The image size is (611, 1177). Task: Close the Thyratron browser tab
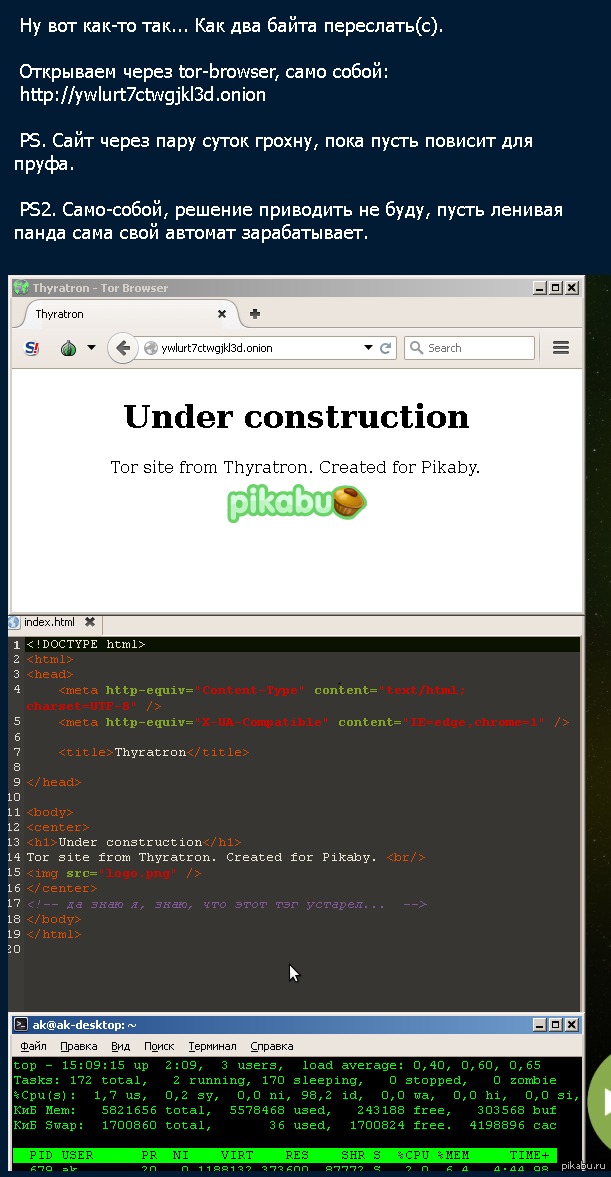coord(222,314)
